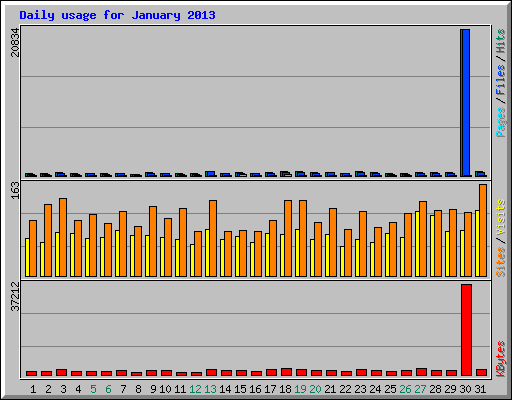Click the orange Sites bar for day 3
Screen dimensions: 512x400
63,237
